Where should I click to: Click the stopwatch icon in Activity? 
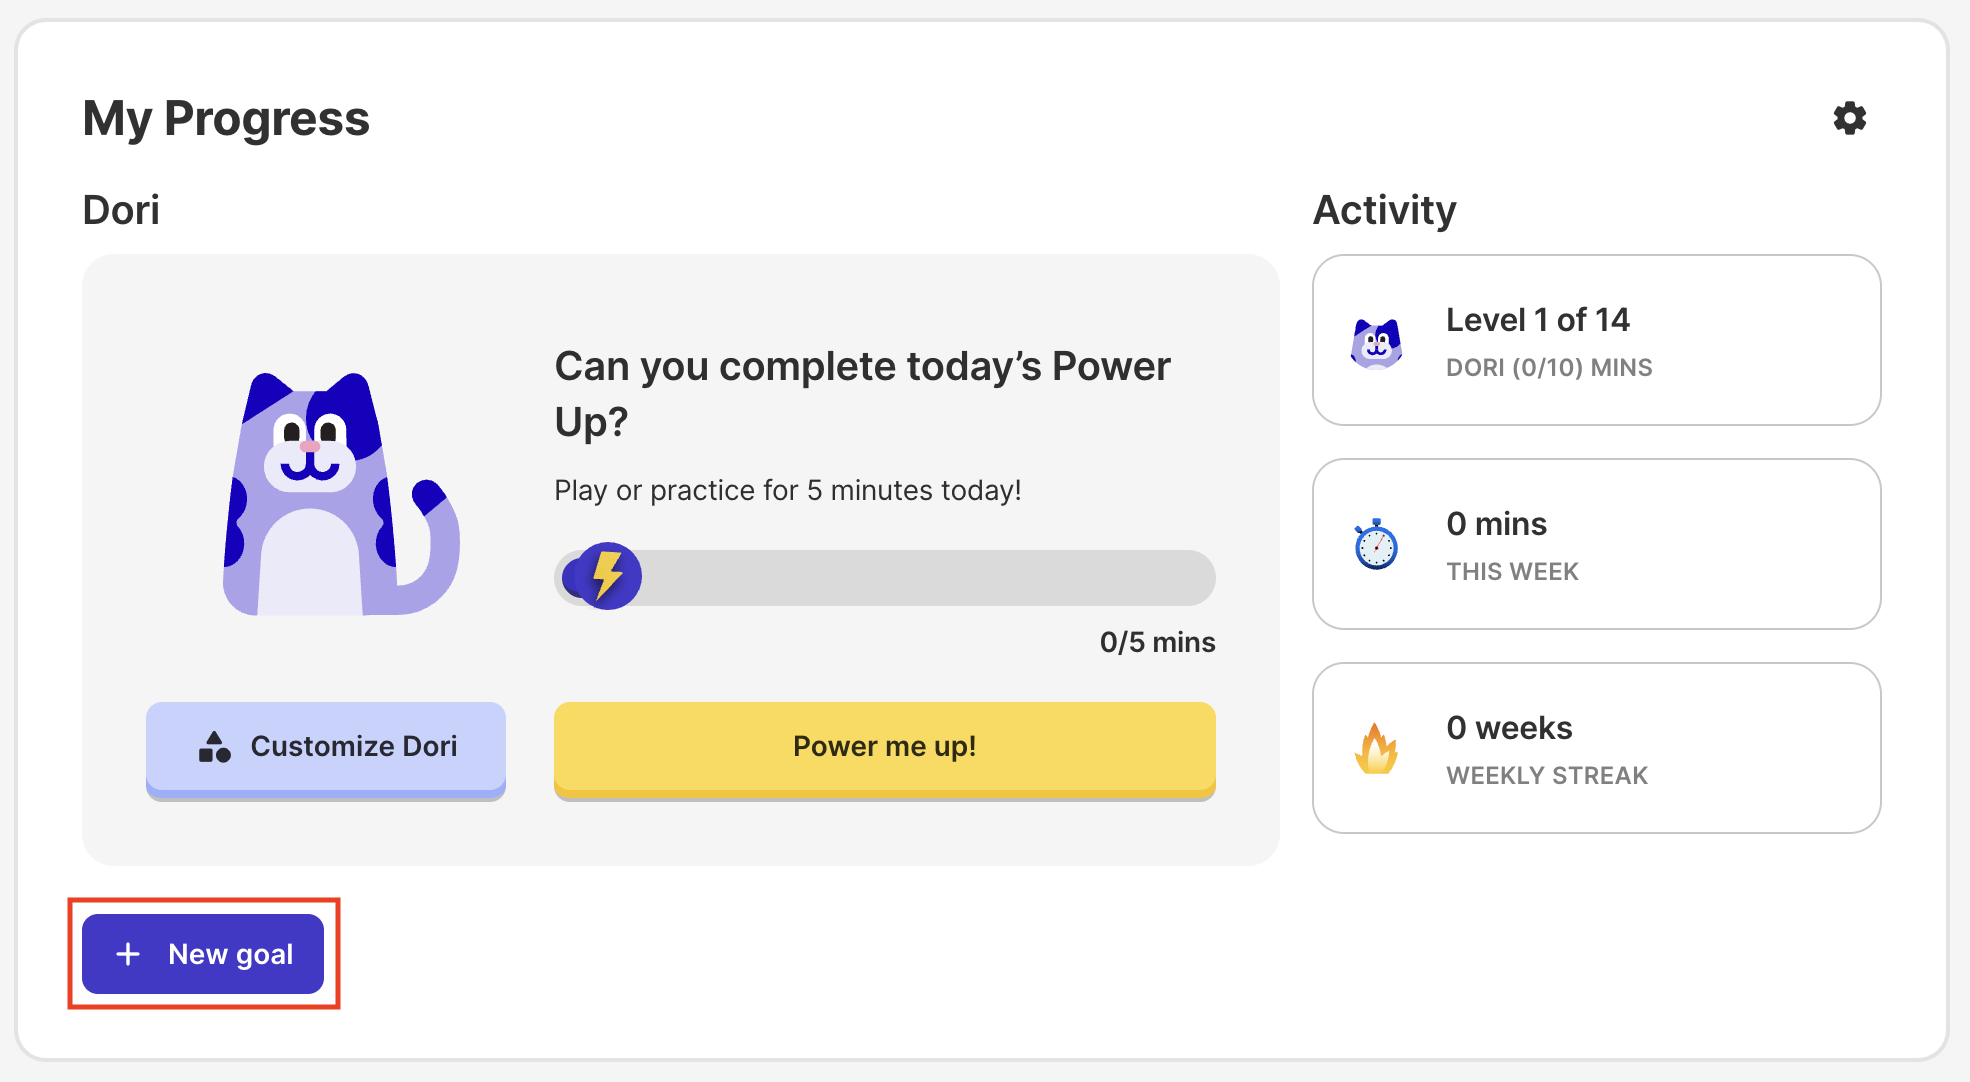click(x=1376, y=544)
